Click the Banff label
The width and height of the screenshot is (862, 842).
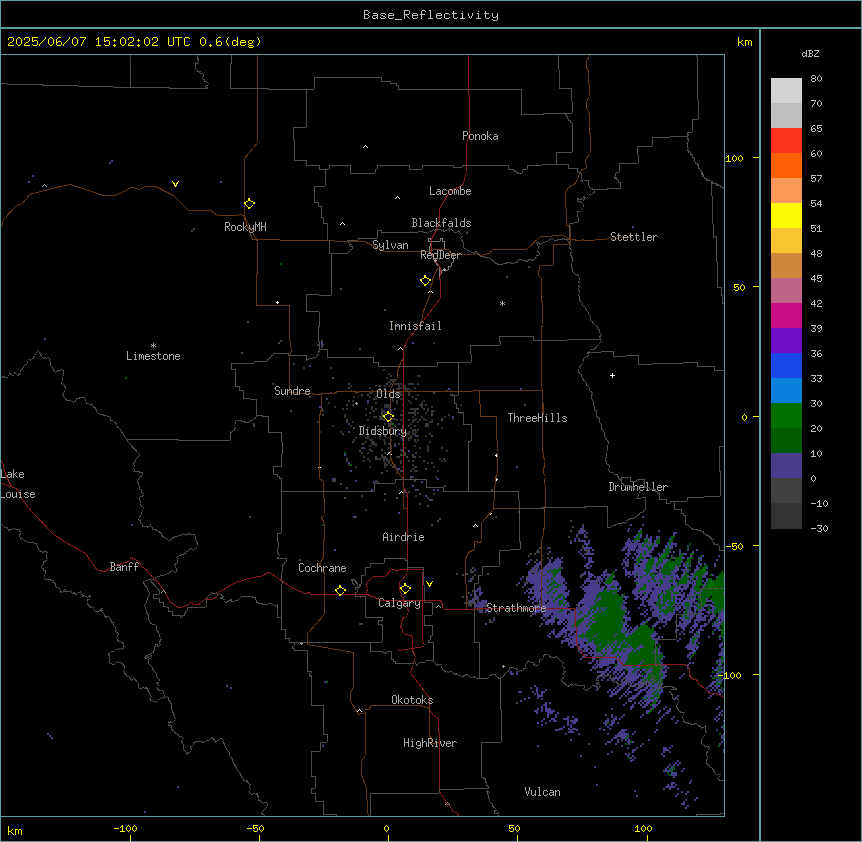pyautogui.click(x=124, y=567)
